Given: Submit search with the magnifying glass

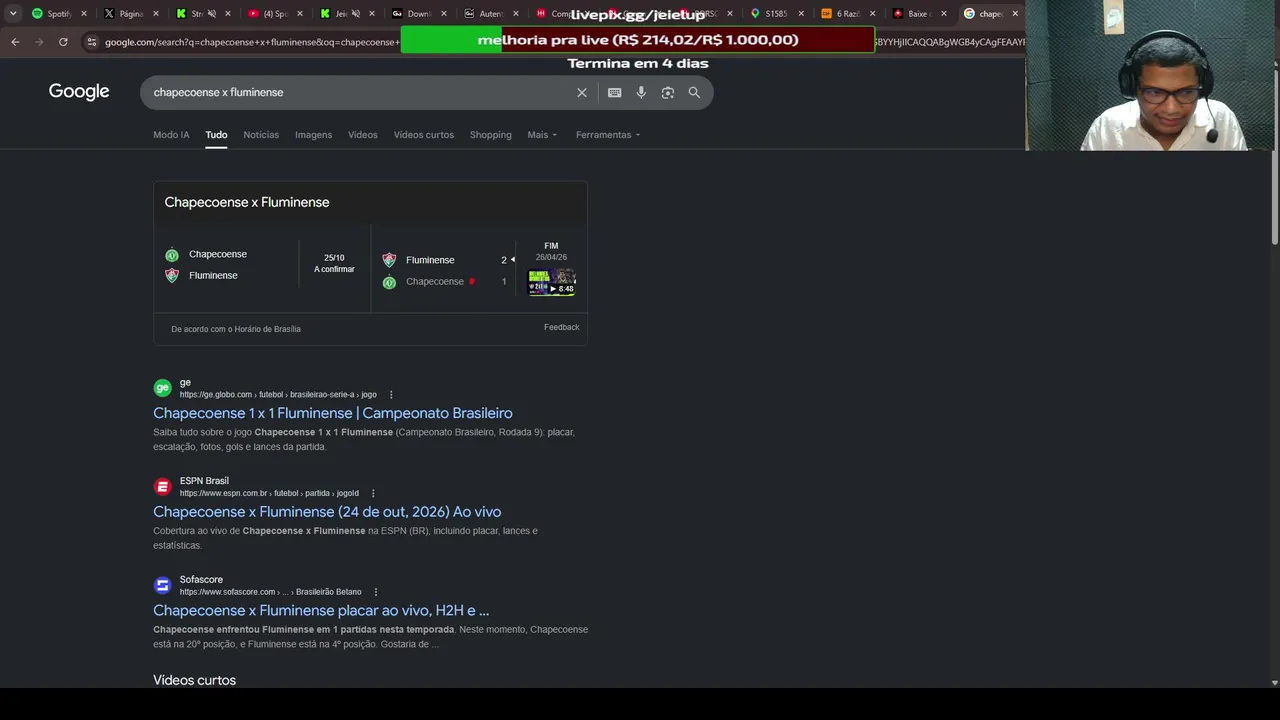Looking at the screenshot, I should coord(694,92).
